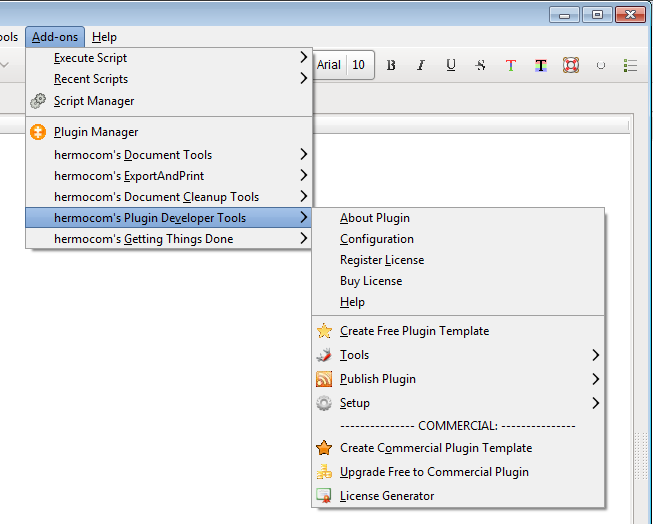Open Script Manager from the gear icon

pyautogui.click(x=38, y=101)
